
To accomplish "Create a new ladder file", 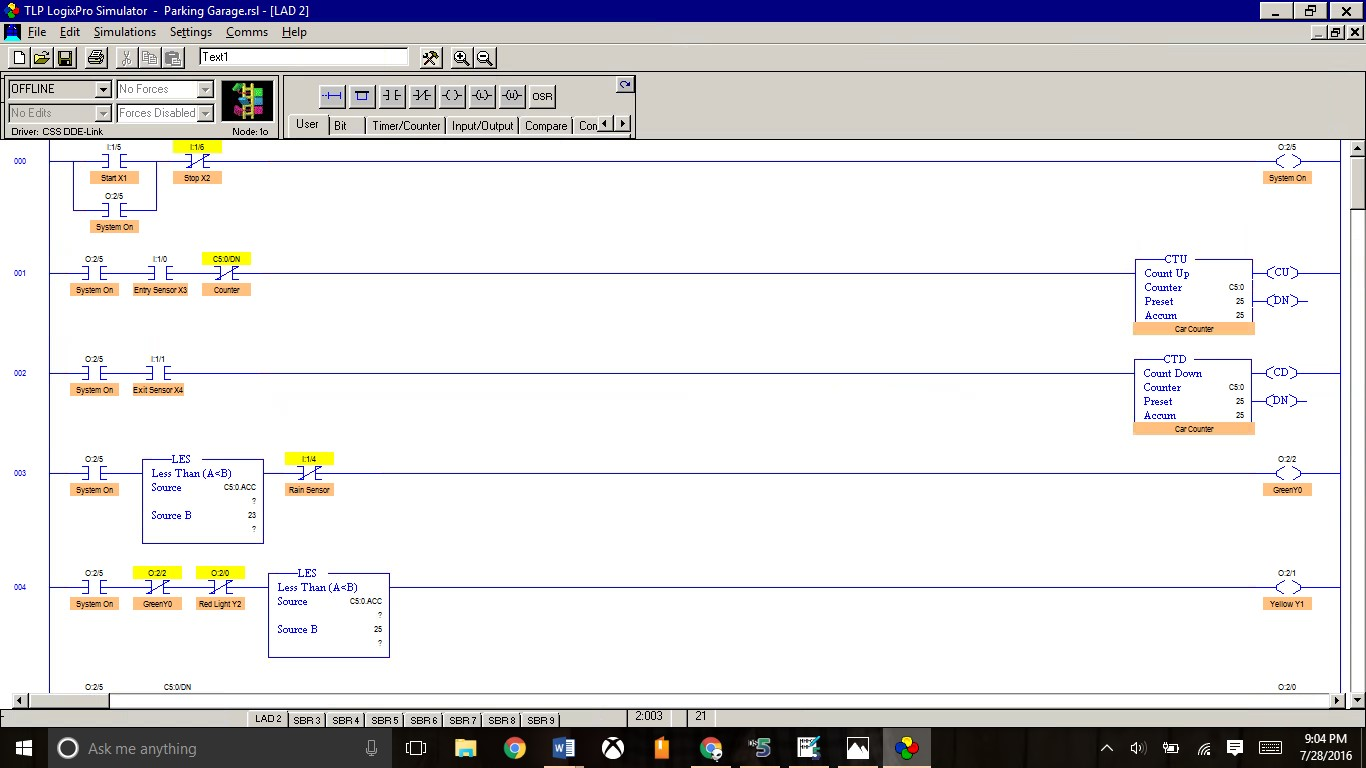I will tap(18, 57).
